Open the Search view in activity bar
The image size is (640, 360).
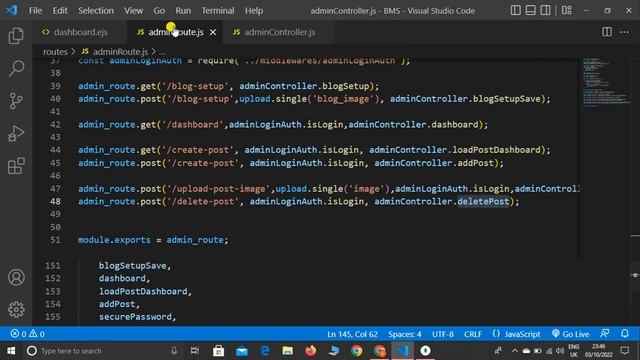click(x=16, y=68)
